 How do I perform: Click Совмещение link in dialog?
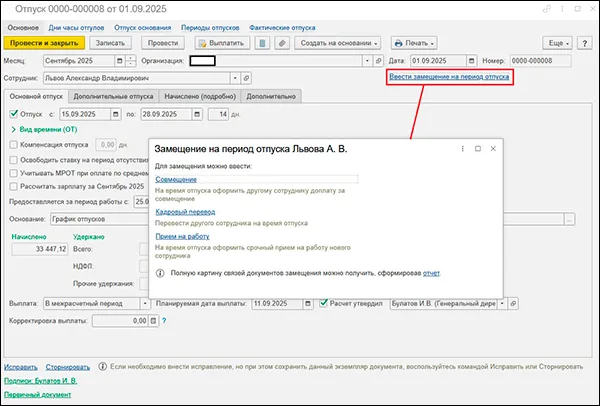point(177,179)
